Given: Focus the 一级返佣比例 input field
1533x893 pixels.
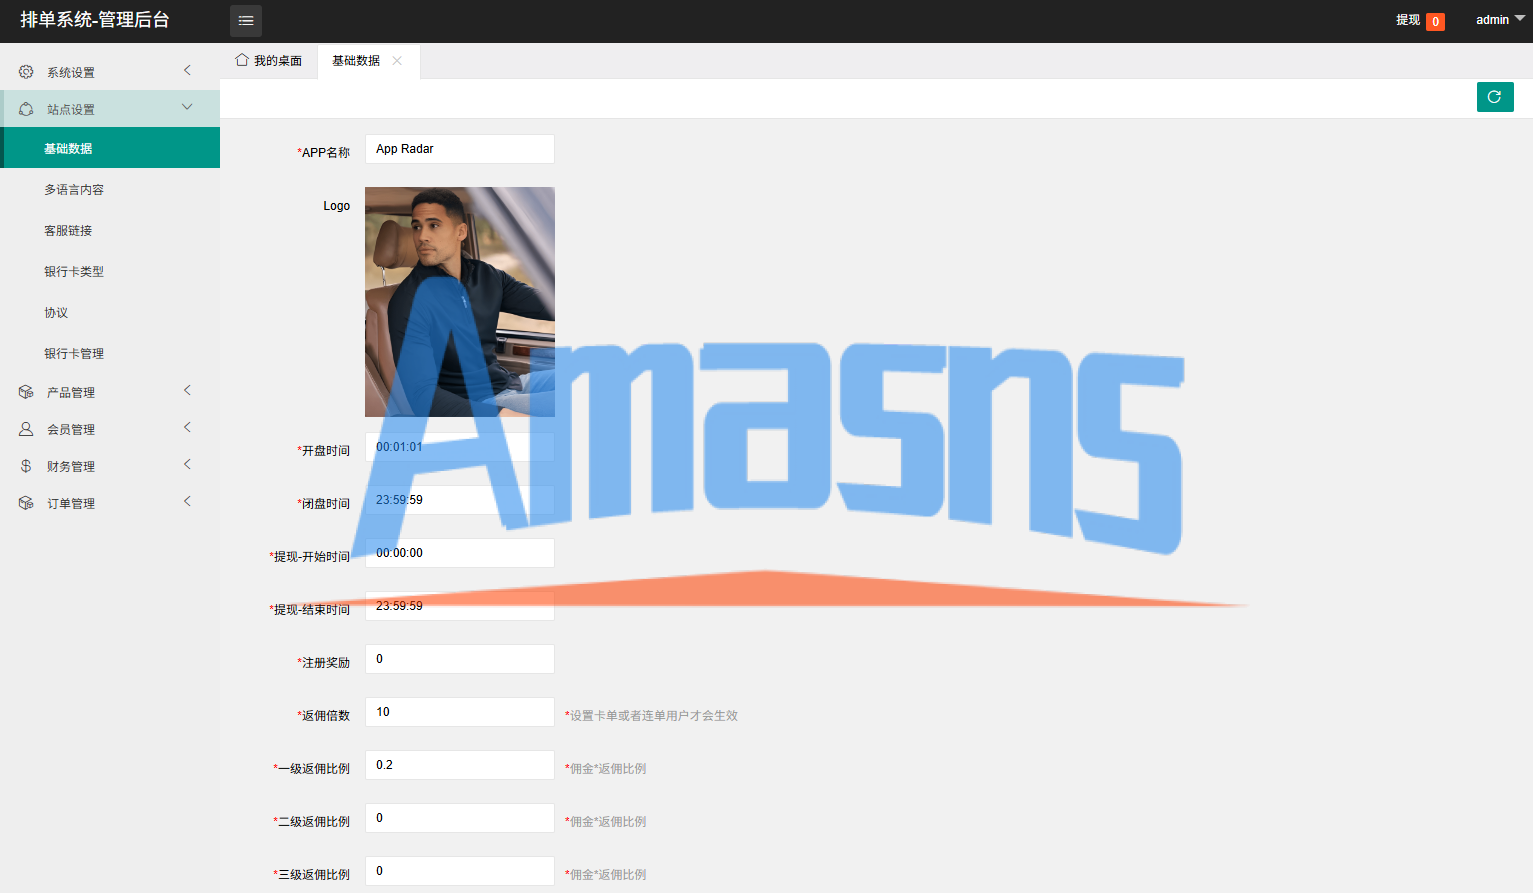Looking at the screenshot, I should coord(460,765).
